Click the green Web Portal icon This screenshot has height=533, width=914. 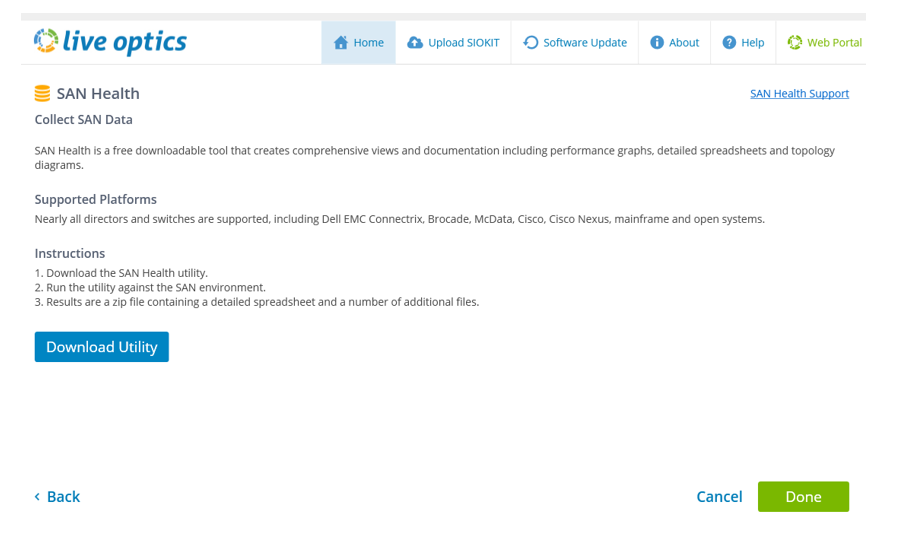795,43
